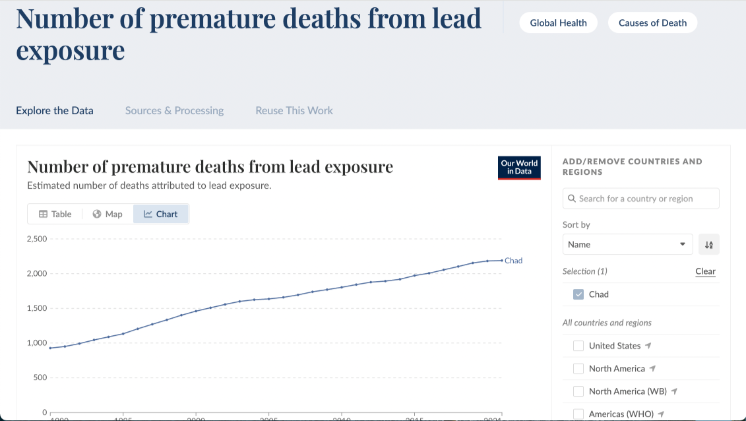Open the Reuse This Work tab

294,110
